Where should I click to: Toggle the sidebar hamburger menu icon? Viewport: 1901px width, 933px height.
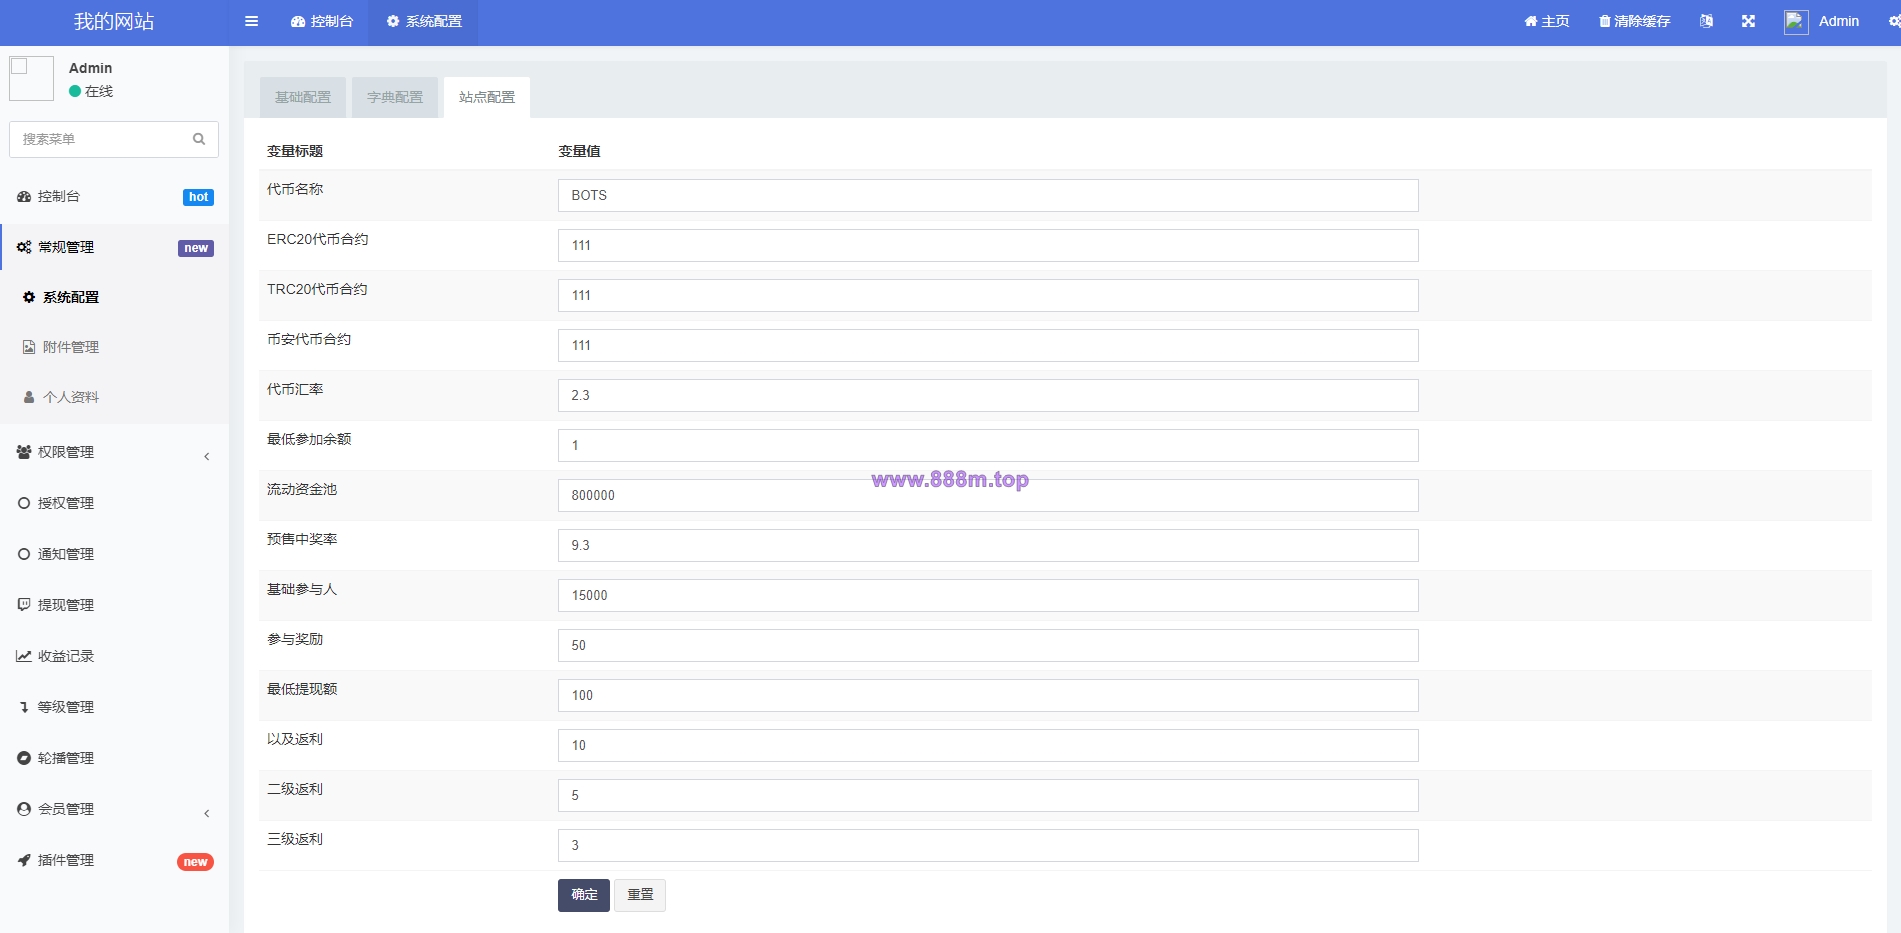tap(251, 21)
